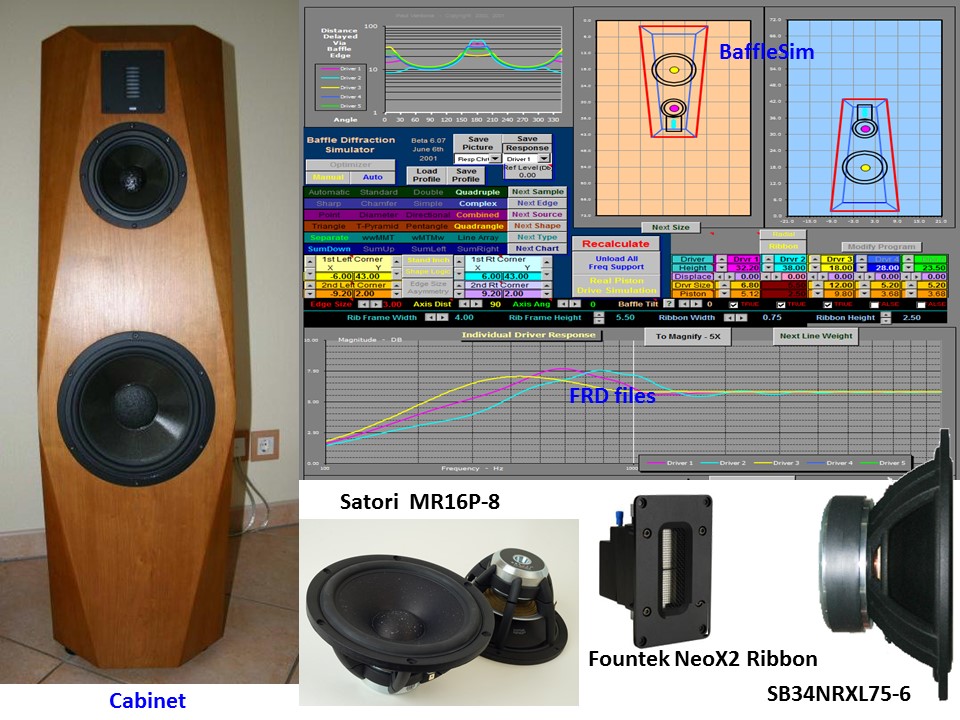Click the Next Size button
This screenshot has width=960, height=720.
pyautogui.click(x=670, y=227)
